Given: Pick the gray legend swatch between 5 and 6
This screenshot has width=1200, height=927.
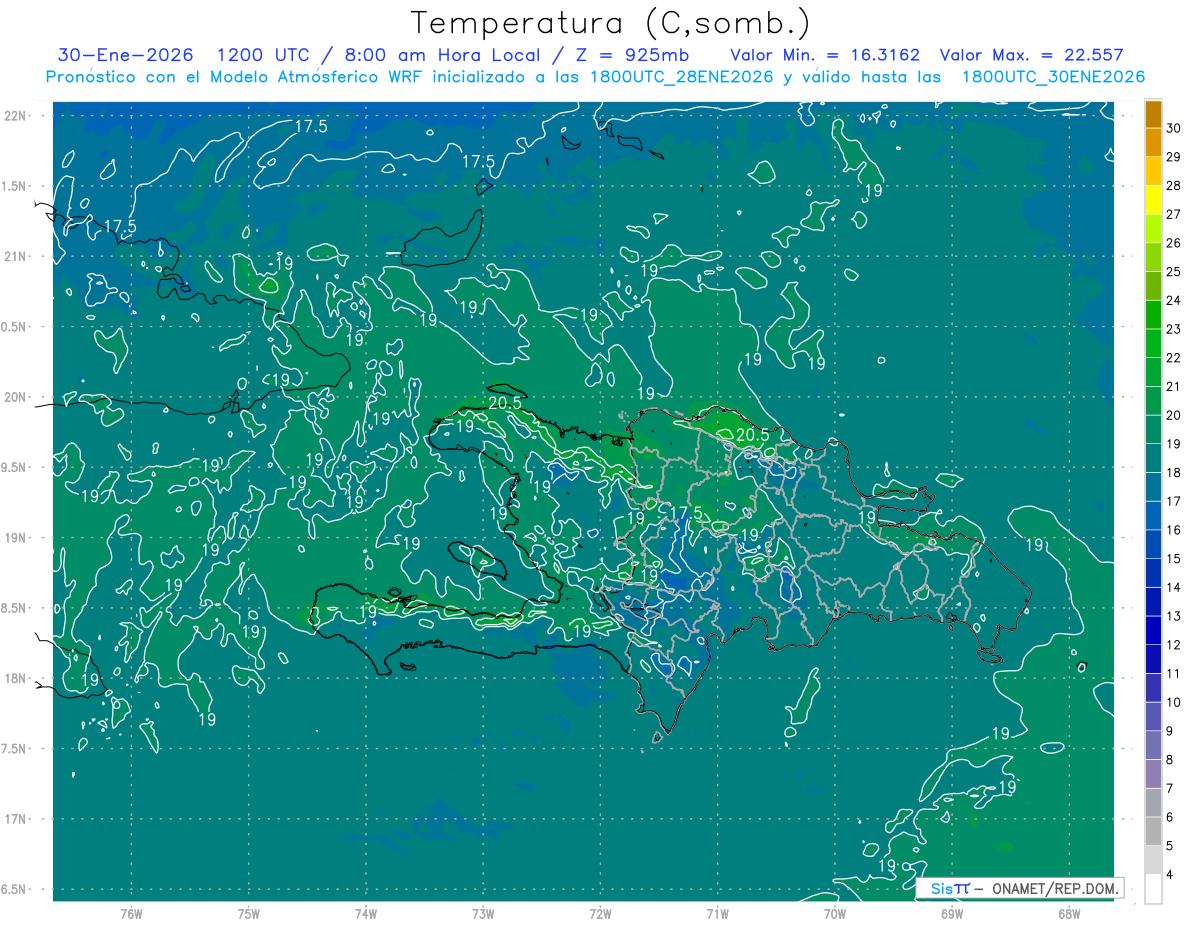Looking at the screenshot, I should (x=1153, y=832).
